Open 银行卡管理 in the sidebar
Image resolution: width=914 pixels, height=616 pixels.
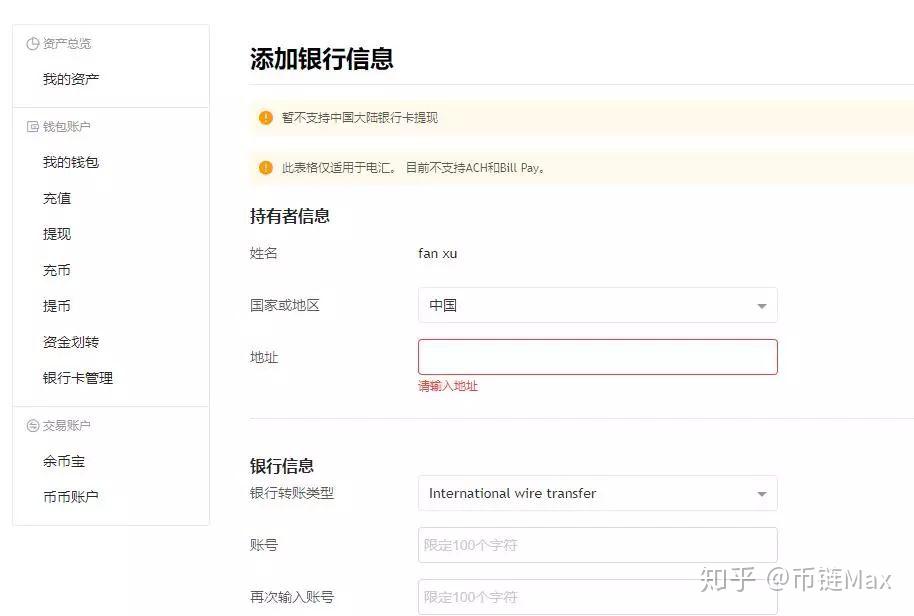point(78,378)
